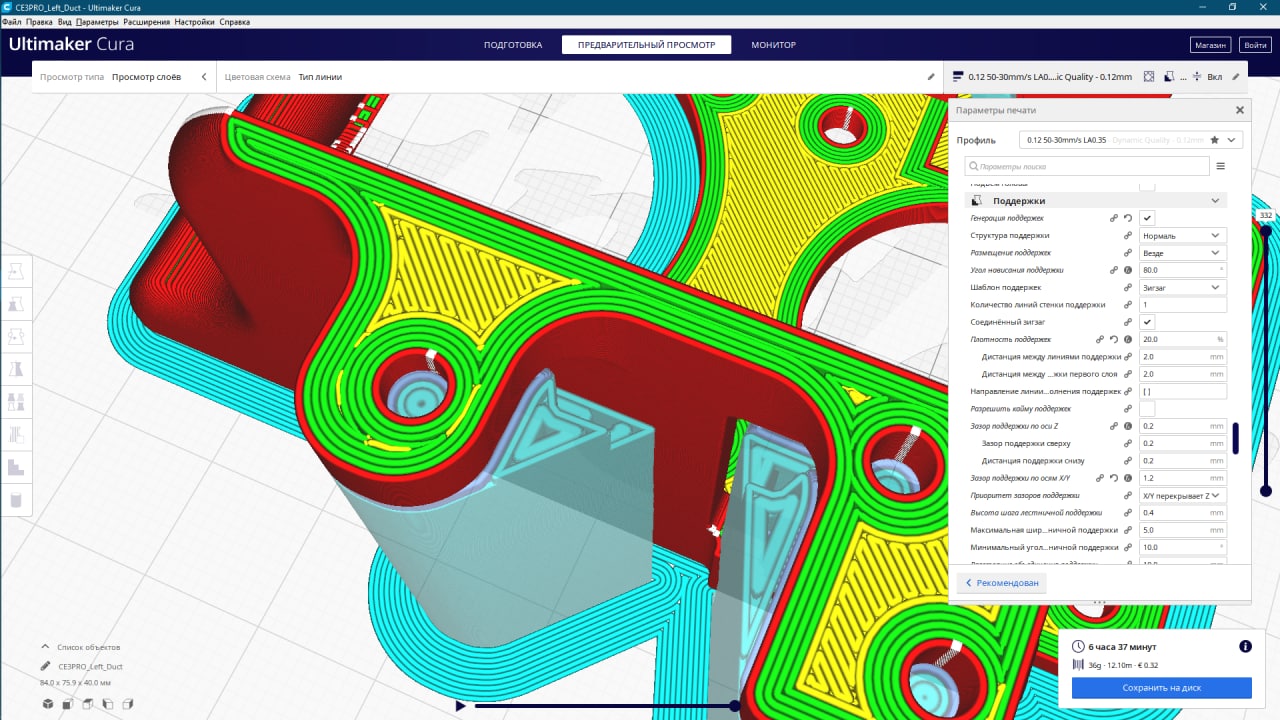The width and height of the screenshot is (1280, 720).
Task: Open Приоритет зазоров поддержки dropdown
Action: 1183,495
